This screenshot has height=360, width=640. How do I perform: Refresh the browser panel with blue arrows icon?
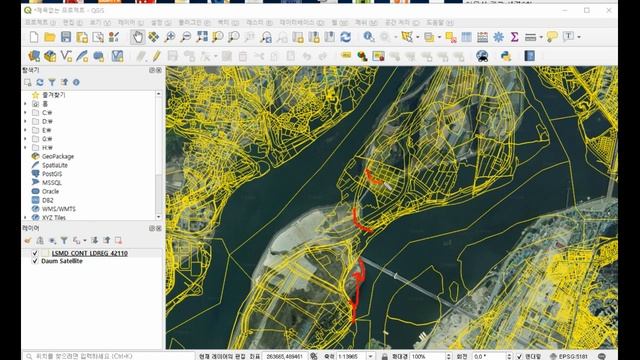pyautogui.click(x=40, y=82)
